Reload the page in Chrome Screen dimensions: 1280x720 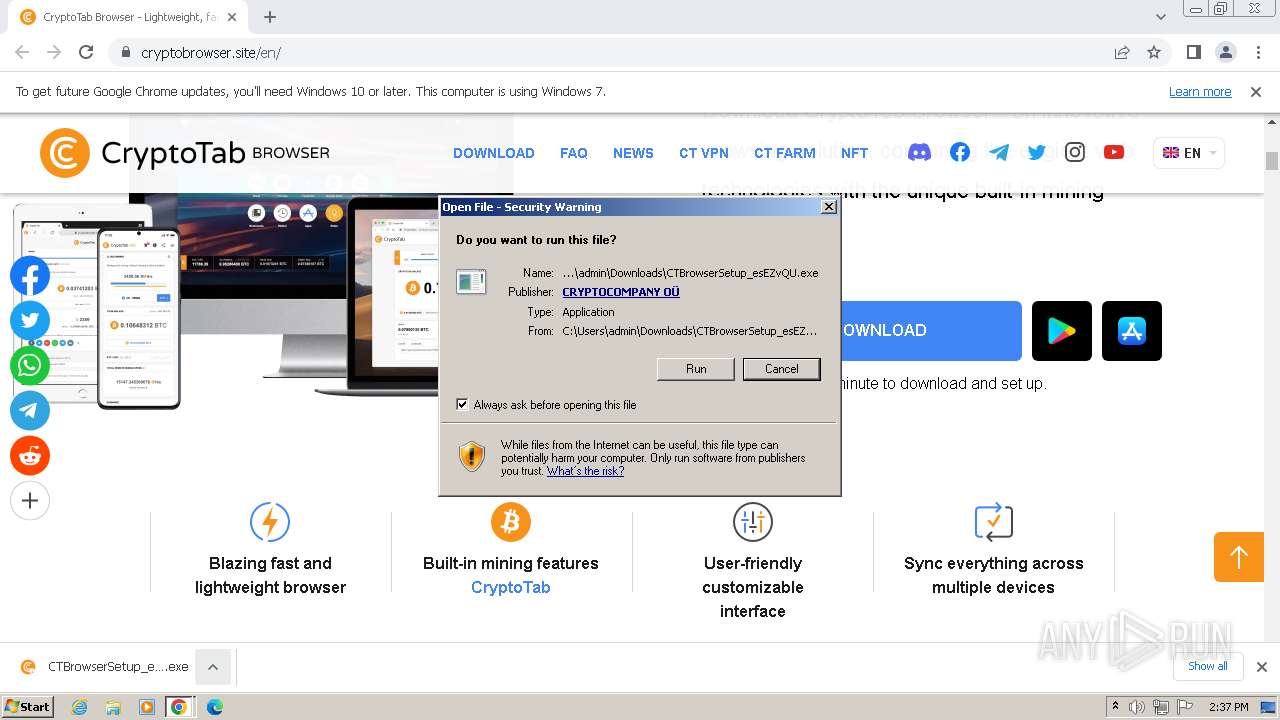point(86,52)
